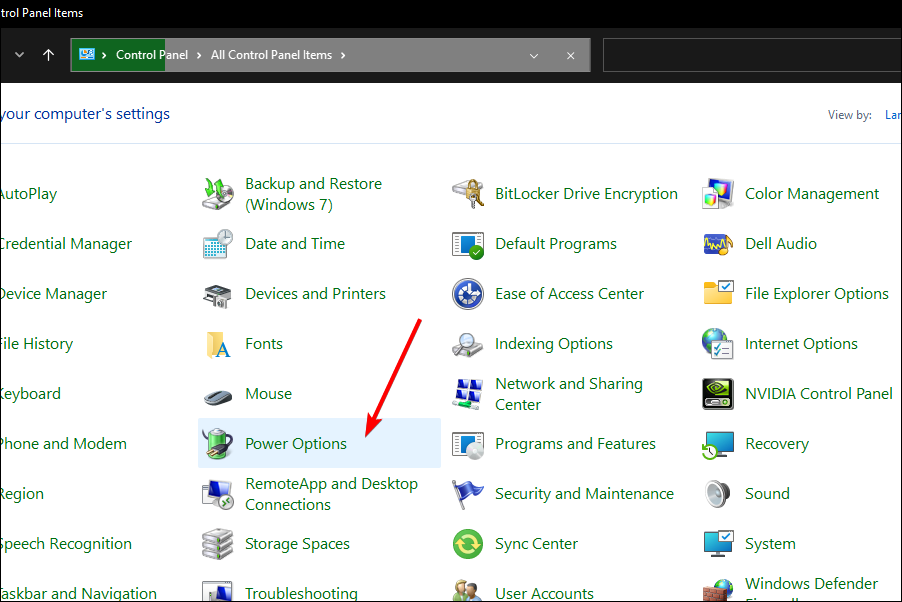Open the Network and Sharing Center icon
This screenshot has height=602, width=902.
point(468,394)
